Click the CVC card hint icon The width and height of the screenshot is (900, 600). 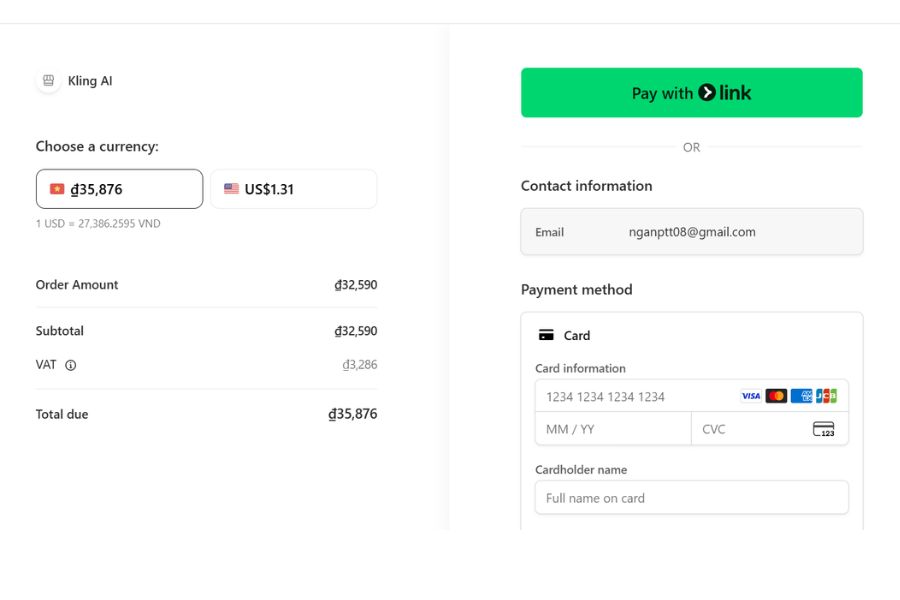point(823,429)
